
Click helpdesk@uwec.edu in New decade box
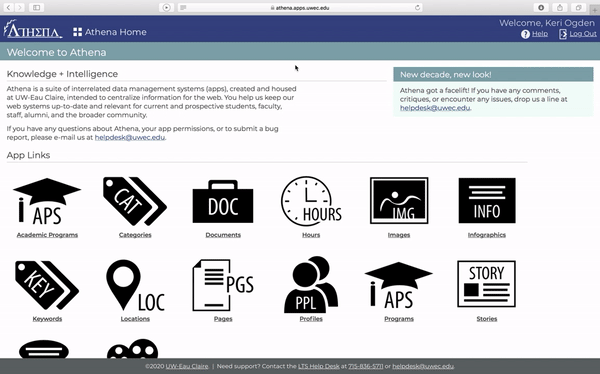pos(435,108)
